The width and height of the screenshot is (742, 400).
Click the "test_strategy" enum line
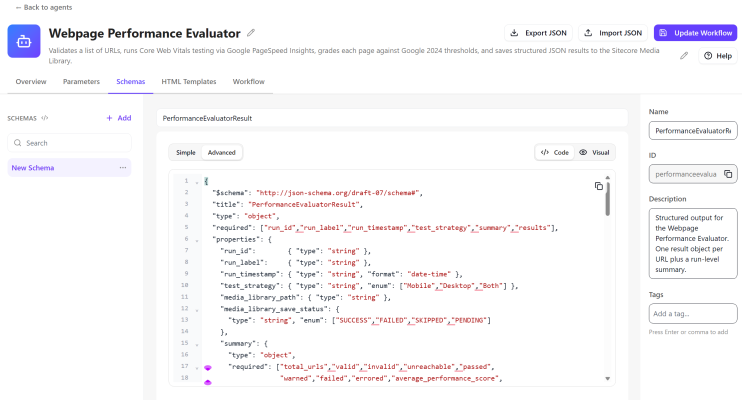coord(369,286)
